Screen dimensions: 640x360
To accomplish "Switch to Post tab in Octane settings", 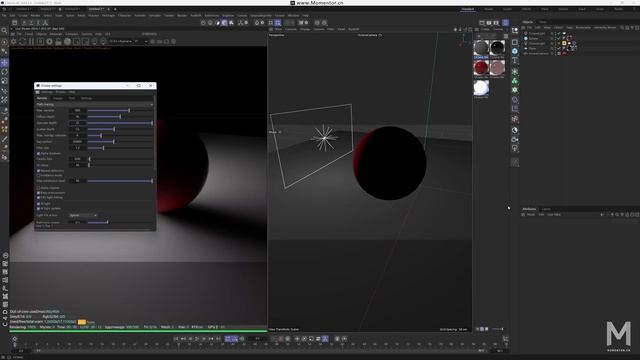I will [x=72, y=98].
